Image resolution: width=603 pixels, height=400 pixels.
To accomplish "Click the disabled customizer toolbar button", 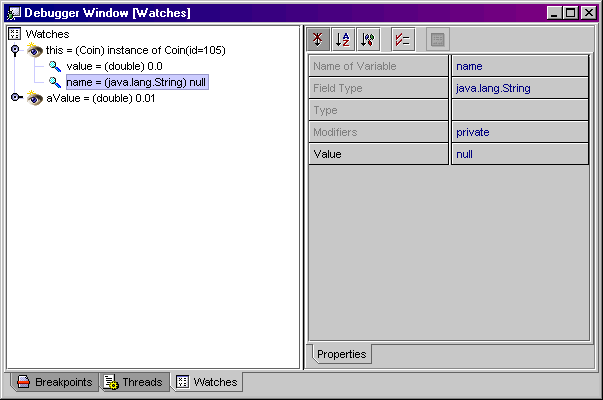I will [438, 39].
